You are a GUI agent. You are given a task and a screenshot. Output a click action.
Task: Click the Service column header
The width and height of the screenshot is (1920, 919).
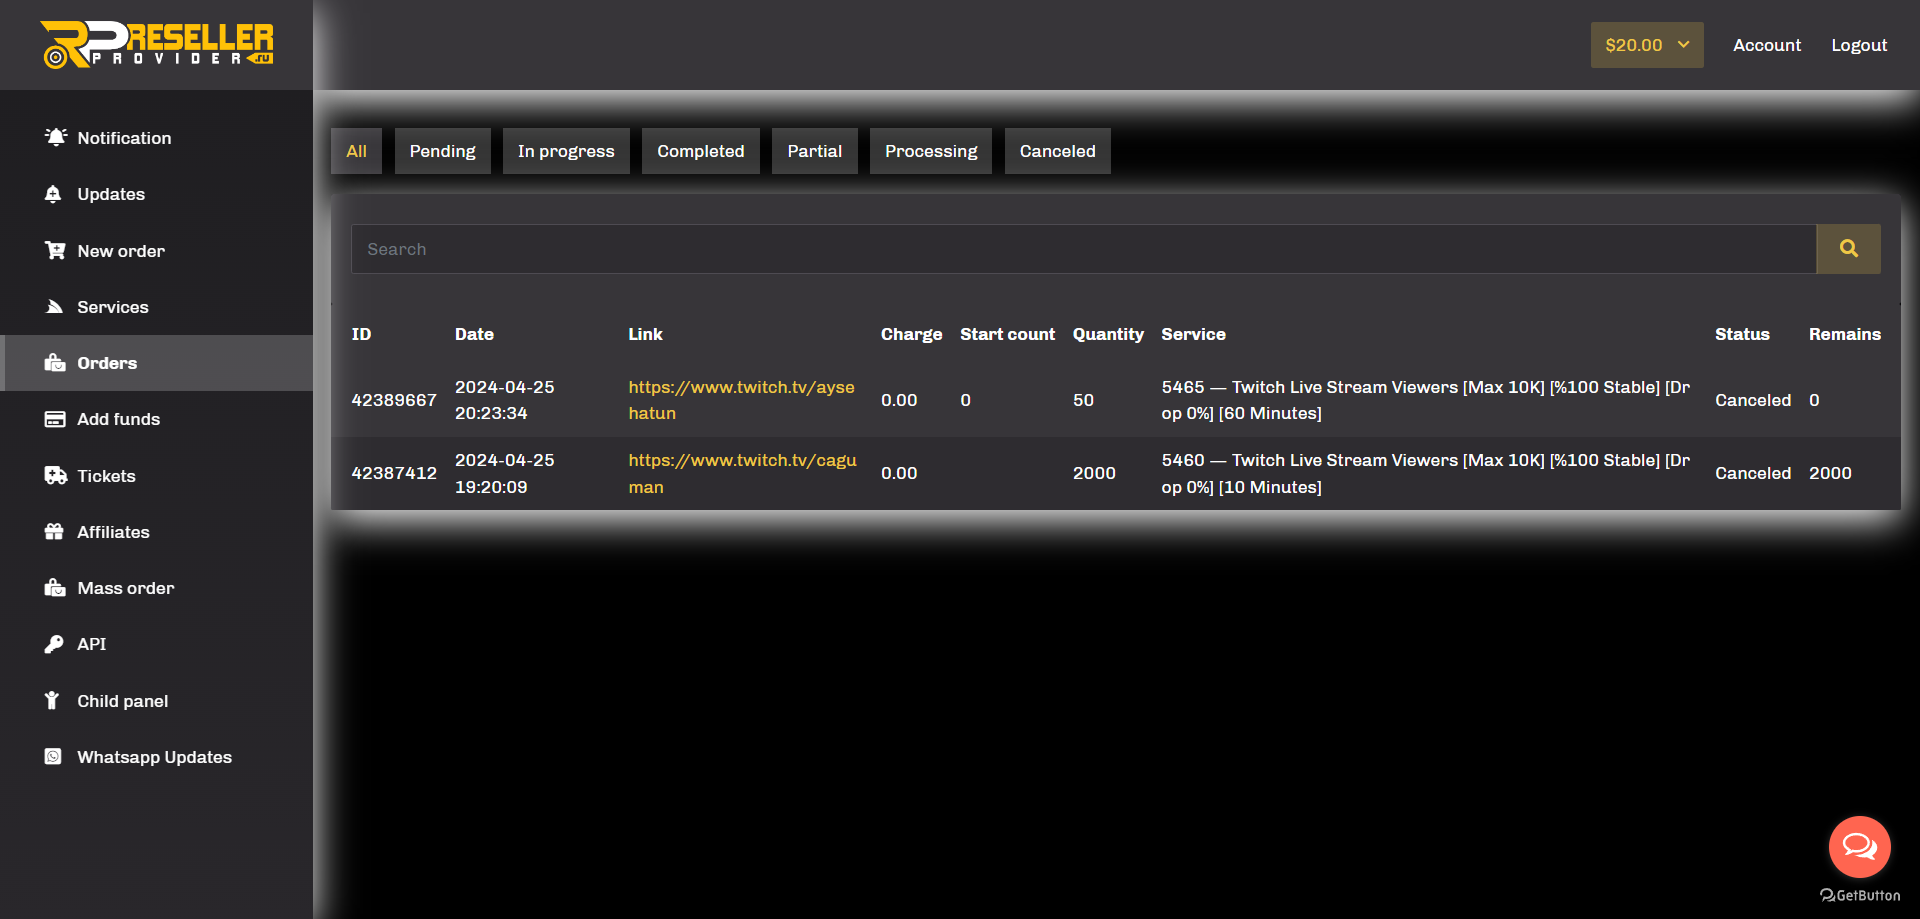[1193, 334]
